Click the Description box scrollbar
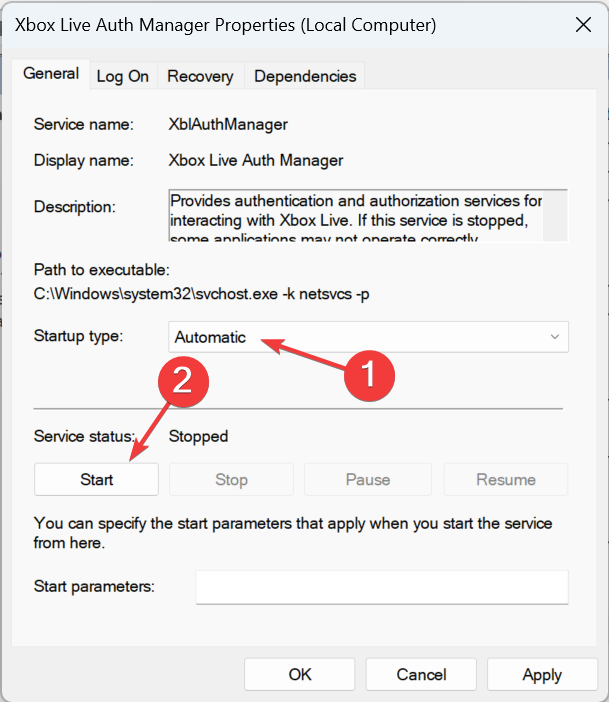609x702 pixels. (555, 216)
